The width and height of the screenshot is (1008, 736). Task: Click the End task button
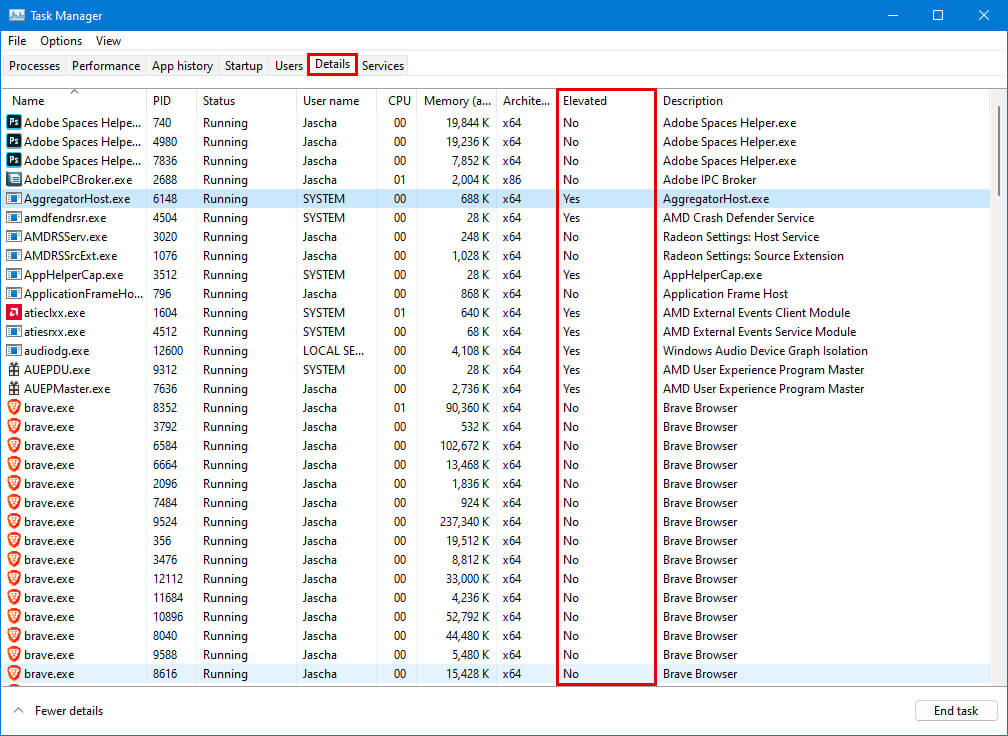pyautogui.click(x=956, y=711)
